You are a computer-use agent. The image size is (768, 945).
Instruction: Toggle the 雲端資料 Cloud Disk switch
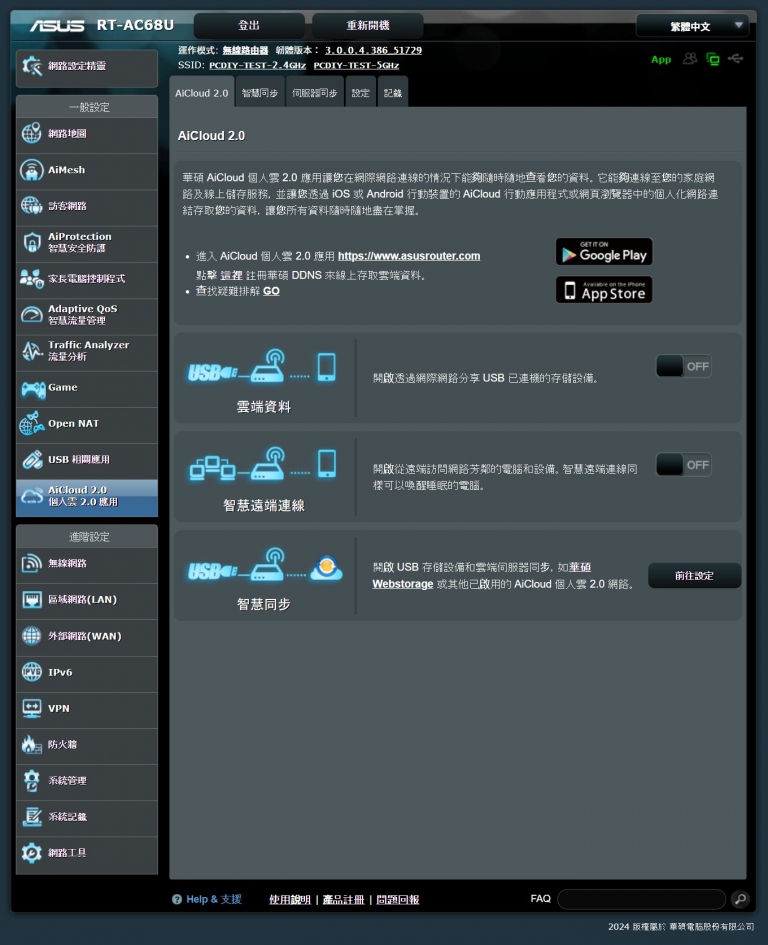click(x=684, y=366)
